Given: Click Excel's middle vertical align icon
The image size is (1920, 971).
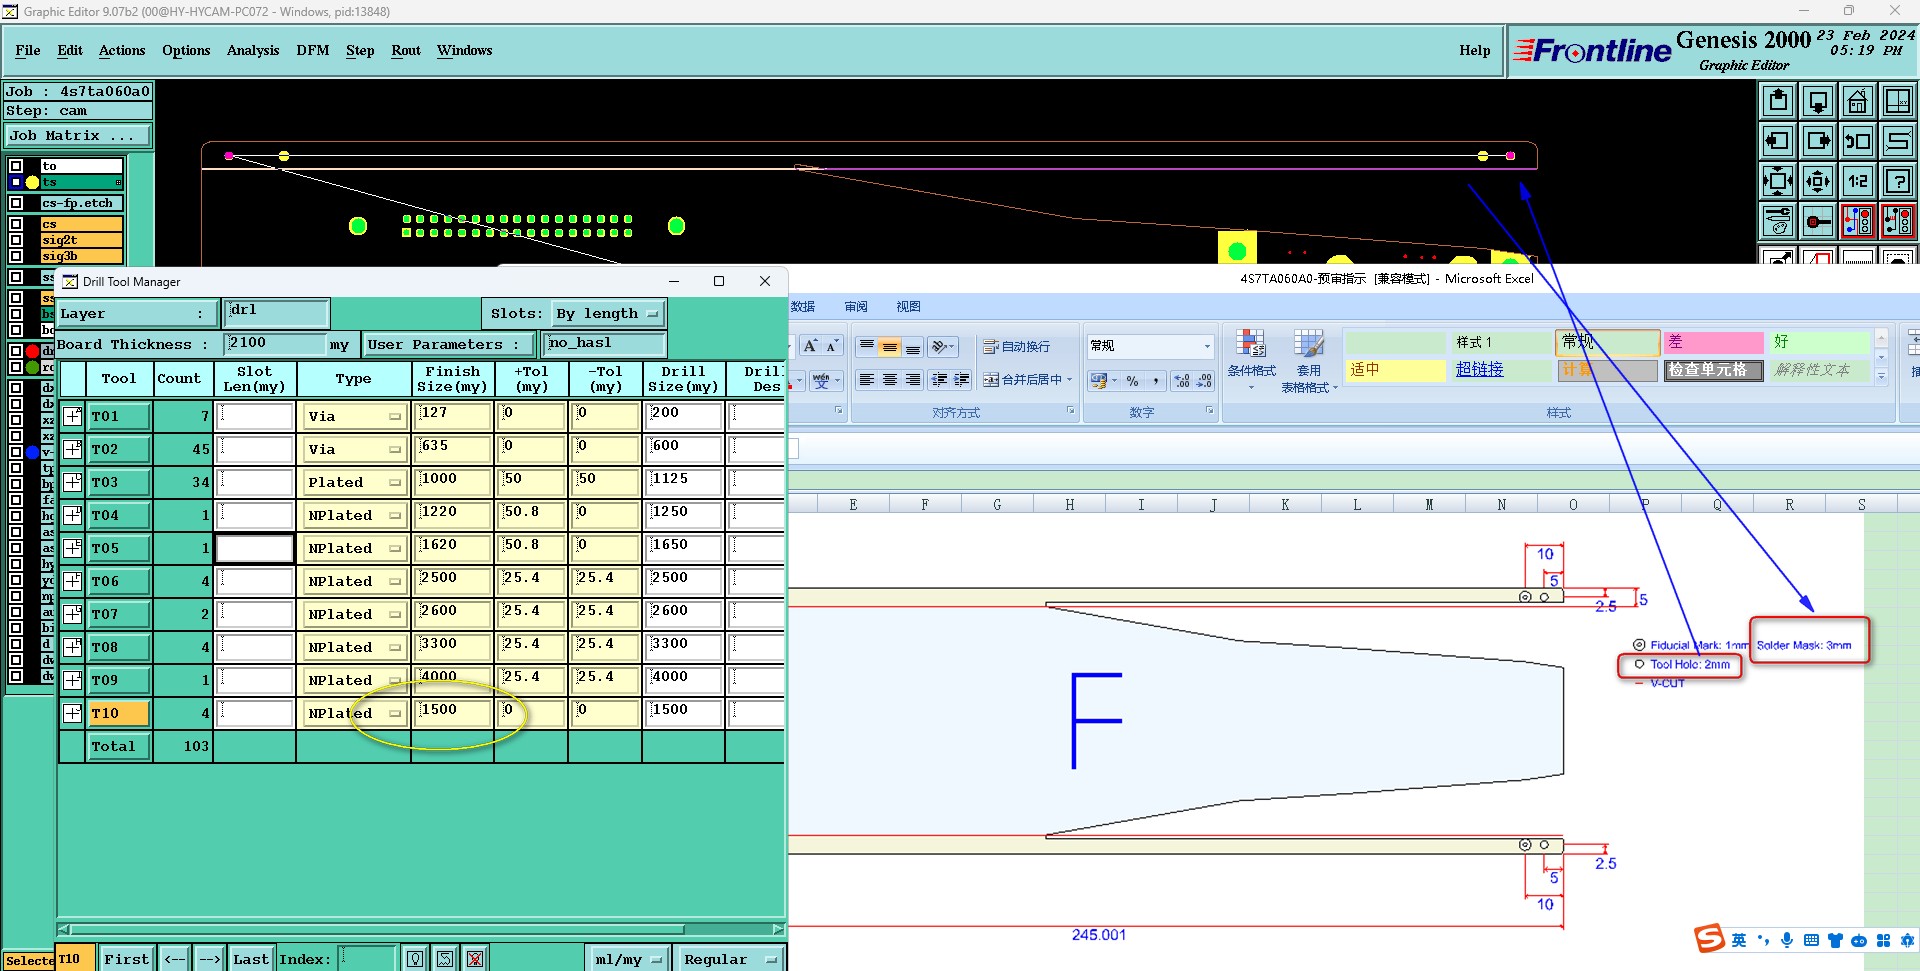Looking at the screenshot, I should click(889, 347).
